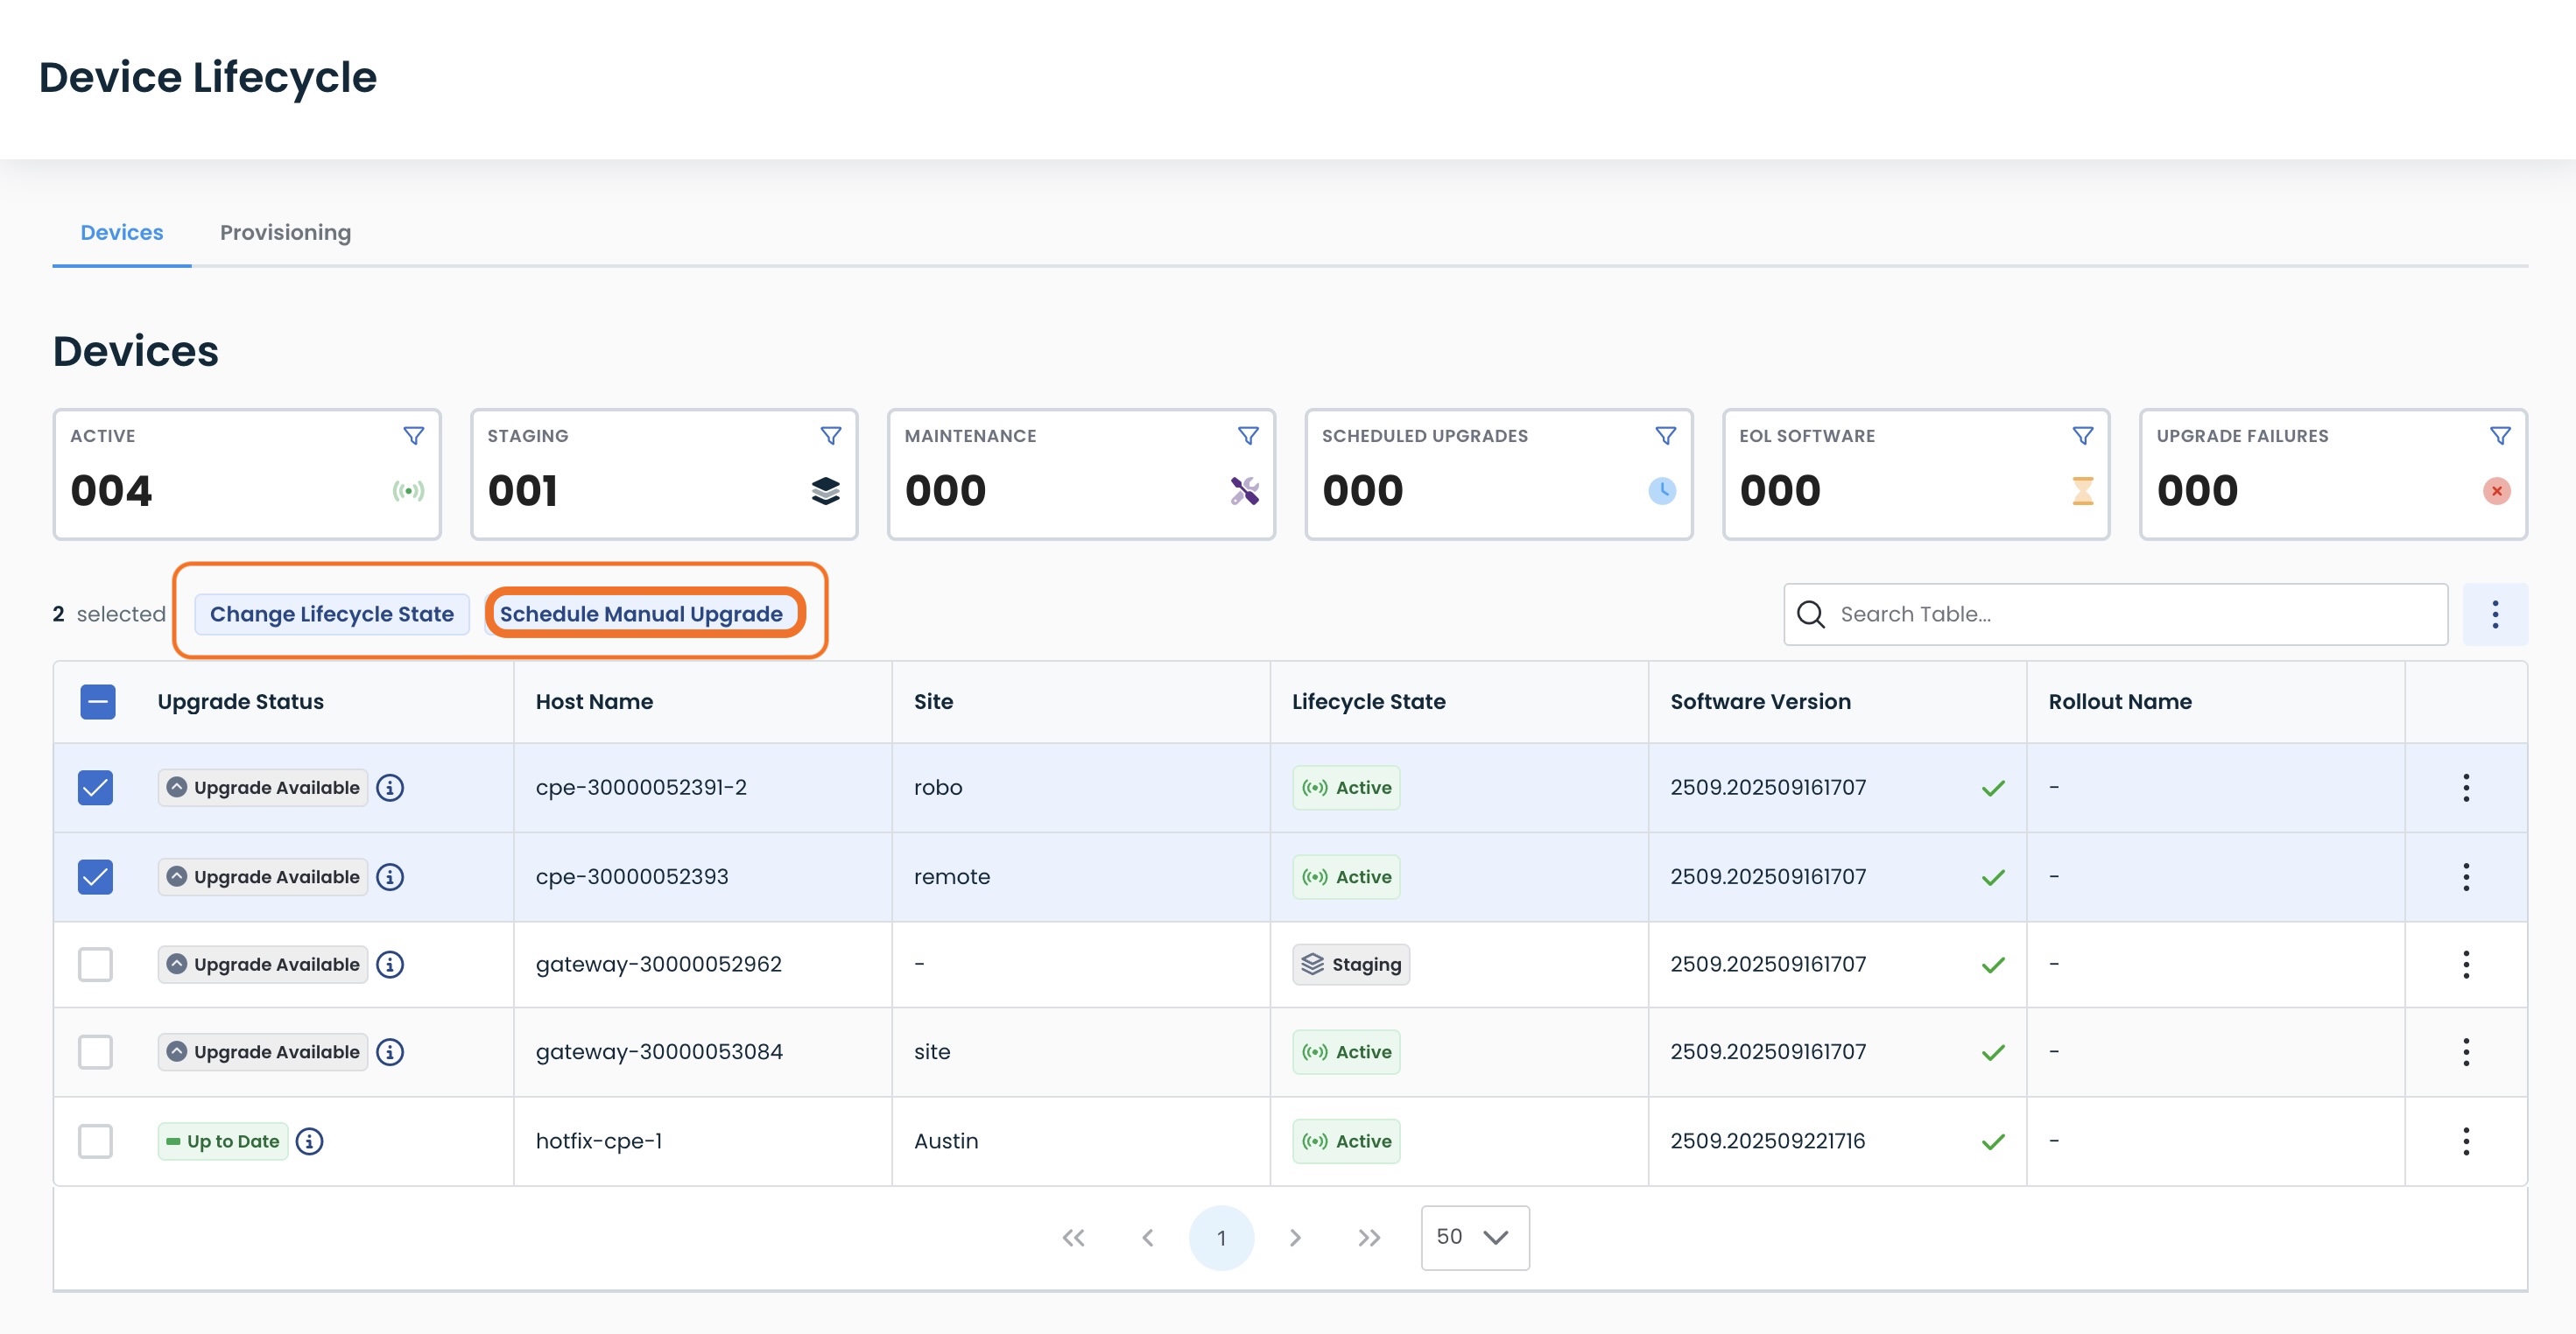Click EOL Software filter funnel icon
Viewport: 2576px width, 1334px height.
[2082, 436]
